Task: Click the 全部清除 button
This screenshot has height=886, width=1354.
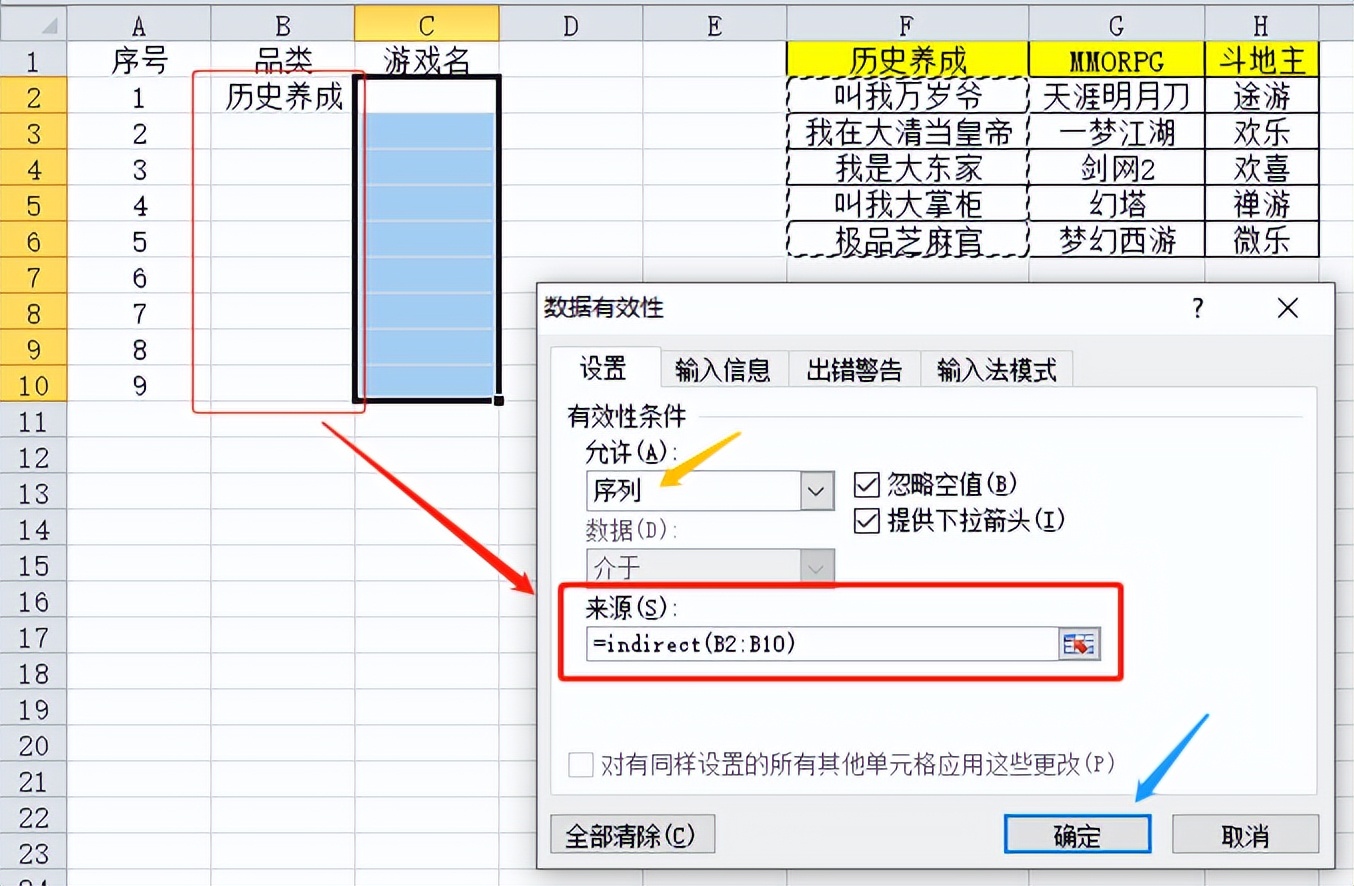Action: (x=632, y=835)
